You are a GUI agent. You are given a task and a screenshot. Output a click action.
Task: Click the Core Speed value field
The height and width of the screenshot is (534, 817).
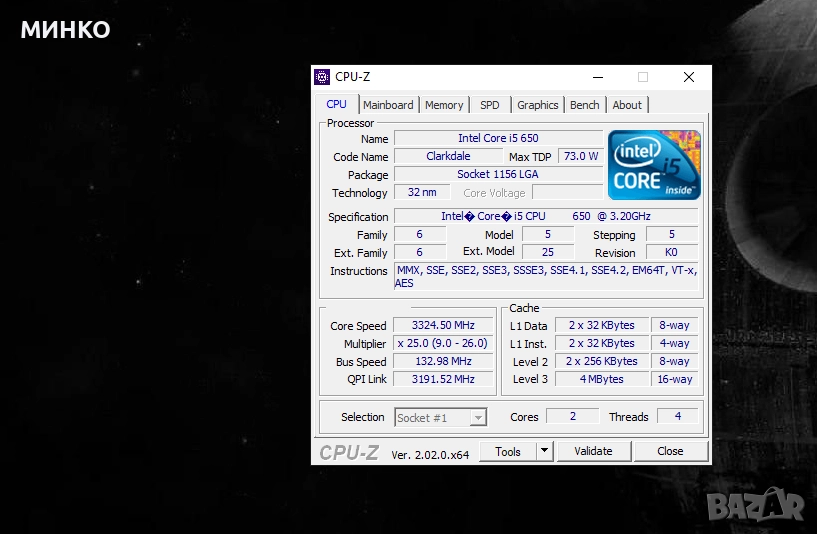click(x=441, y=325)
